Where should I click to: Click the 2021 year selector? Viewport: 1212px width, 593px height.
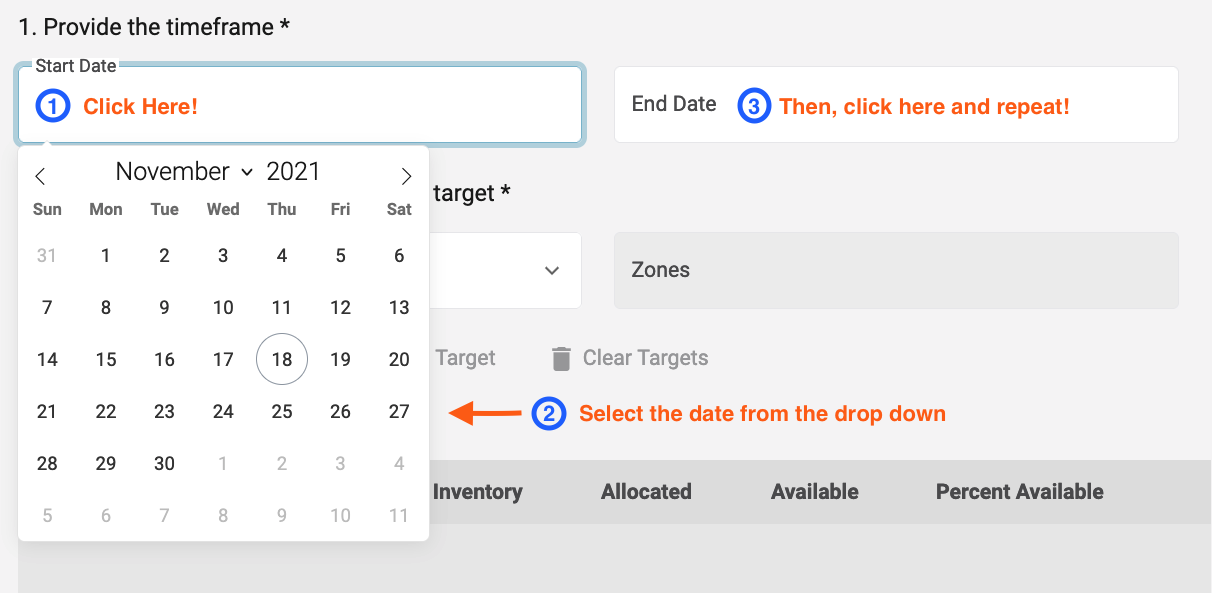293,171
